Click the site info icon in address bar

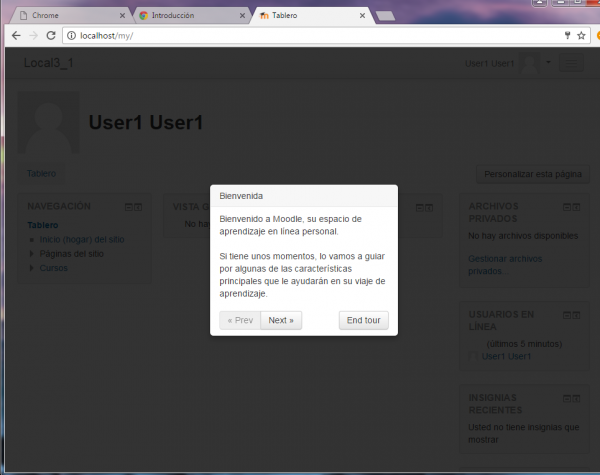71,36
